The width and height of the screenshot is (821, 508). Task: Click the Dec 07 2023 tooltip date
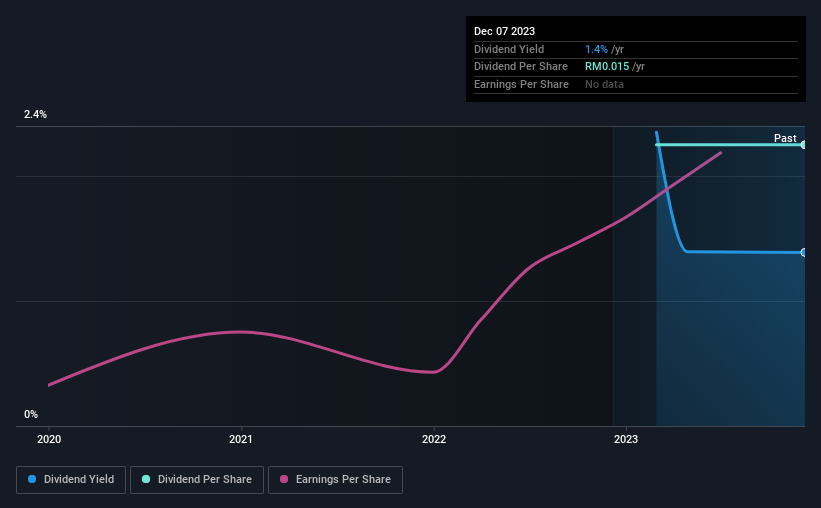tap(504, 31)
